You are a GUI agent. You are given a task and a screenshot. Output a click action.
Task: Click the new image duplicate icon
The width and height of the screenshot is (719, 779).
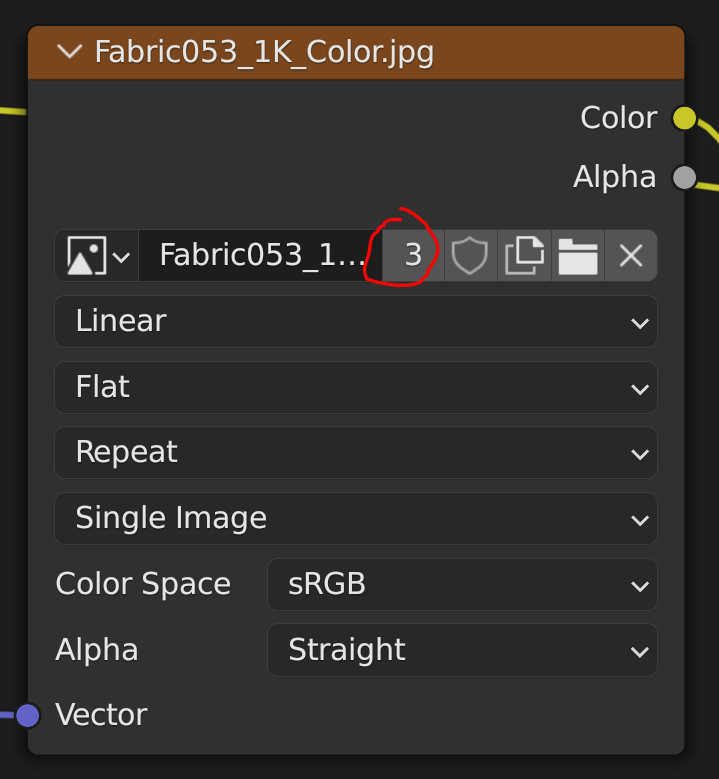pyautogui.click(x=524, y=256)
